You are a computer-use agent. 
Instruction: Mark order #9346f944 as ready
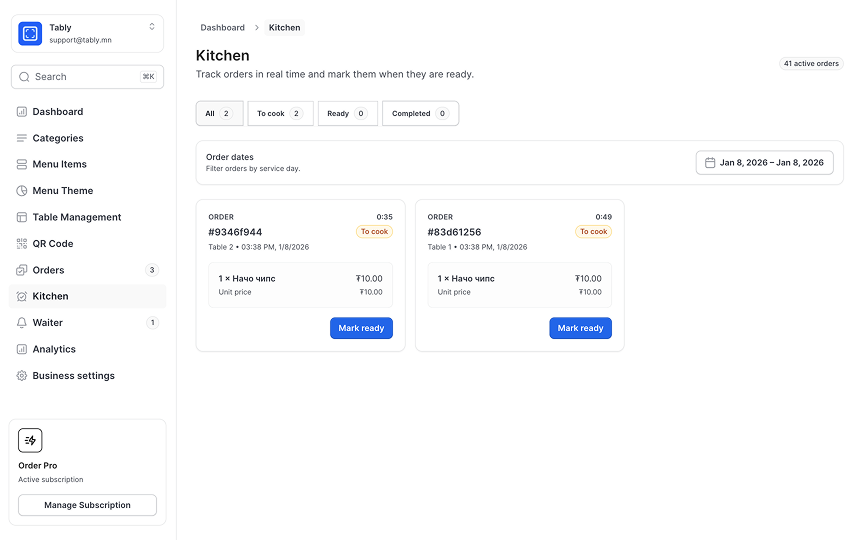[361, 328]
